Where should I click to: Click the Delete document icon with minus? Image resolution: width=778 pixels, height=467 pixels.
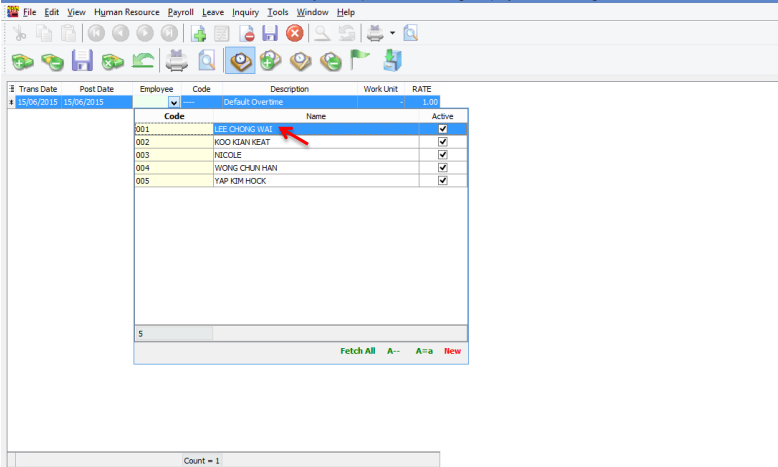click(x=247, y=33)
